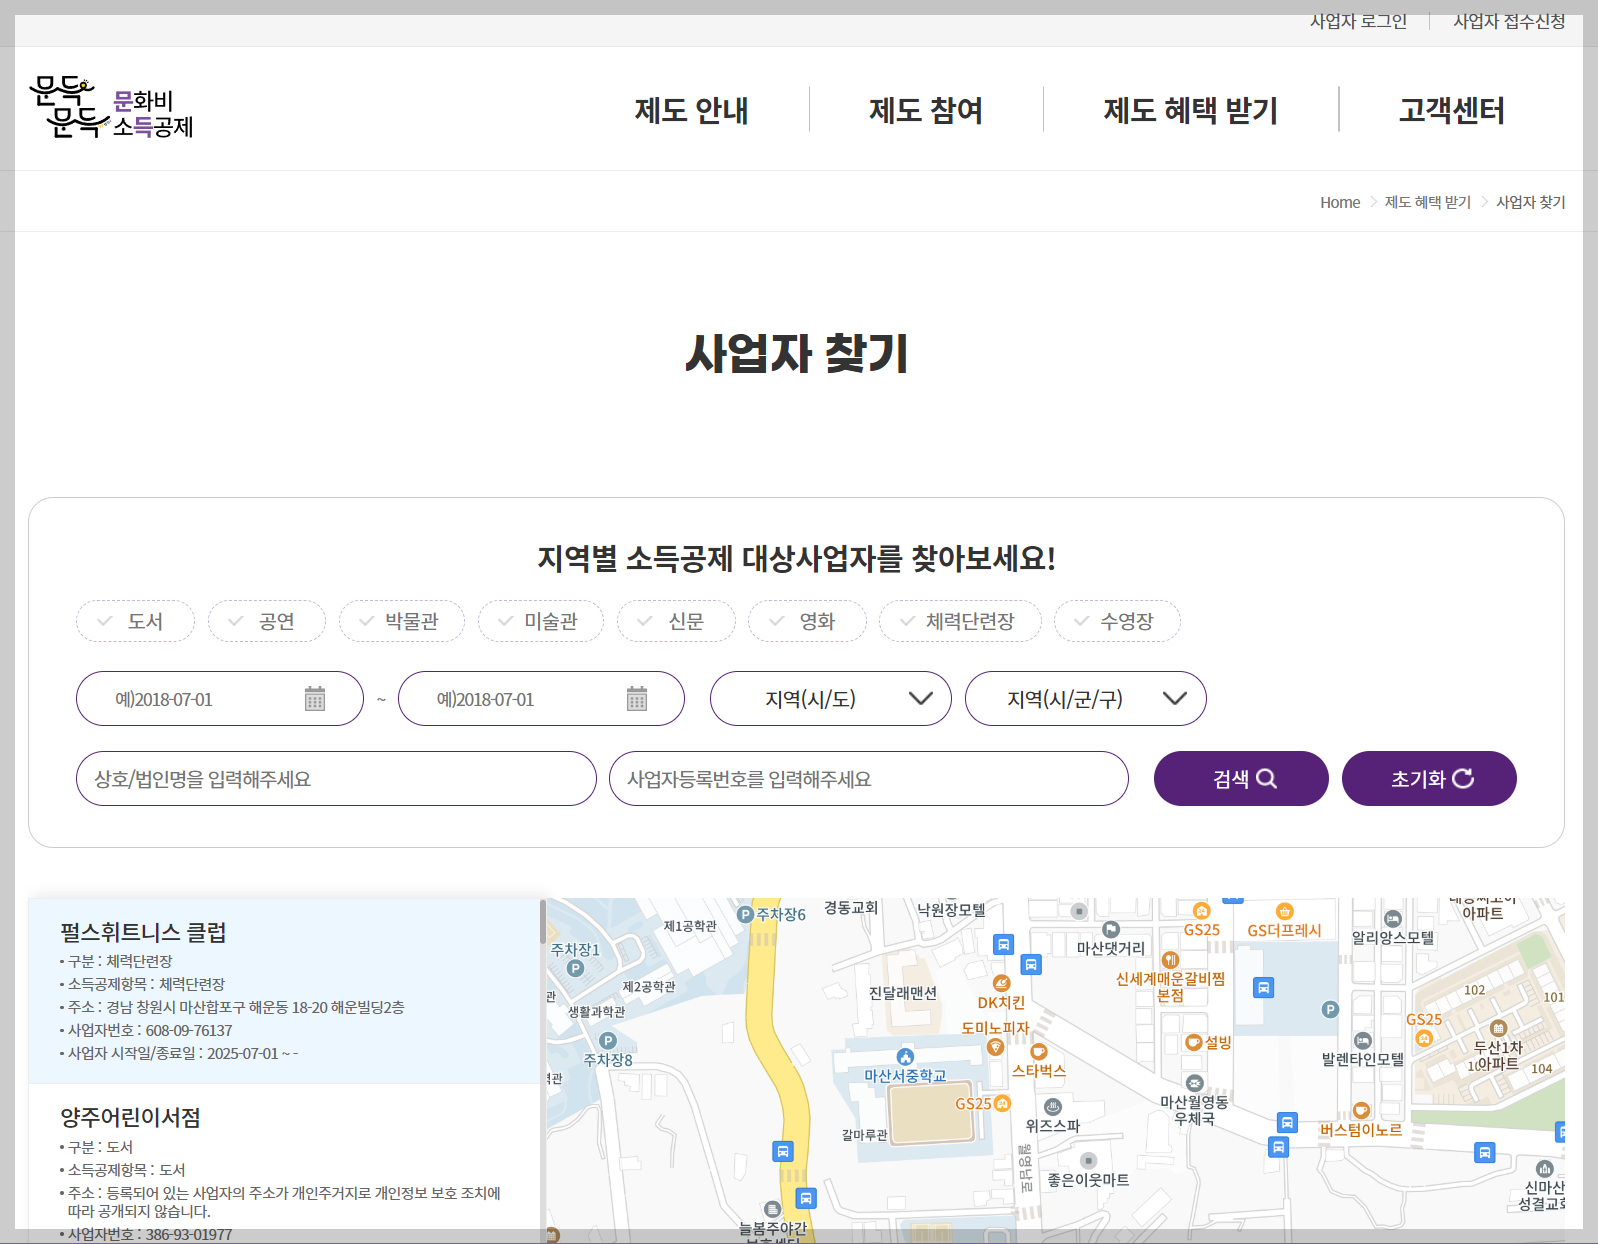Click the 마산댓거리 flag marker on the map
This screenshot has height=1244, width=1598.
pyautogui.click(x=1111, y=930)
